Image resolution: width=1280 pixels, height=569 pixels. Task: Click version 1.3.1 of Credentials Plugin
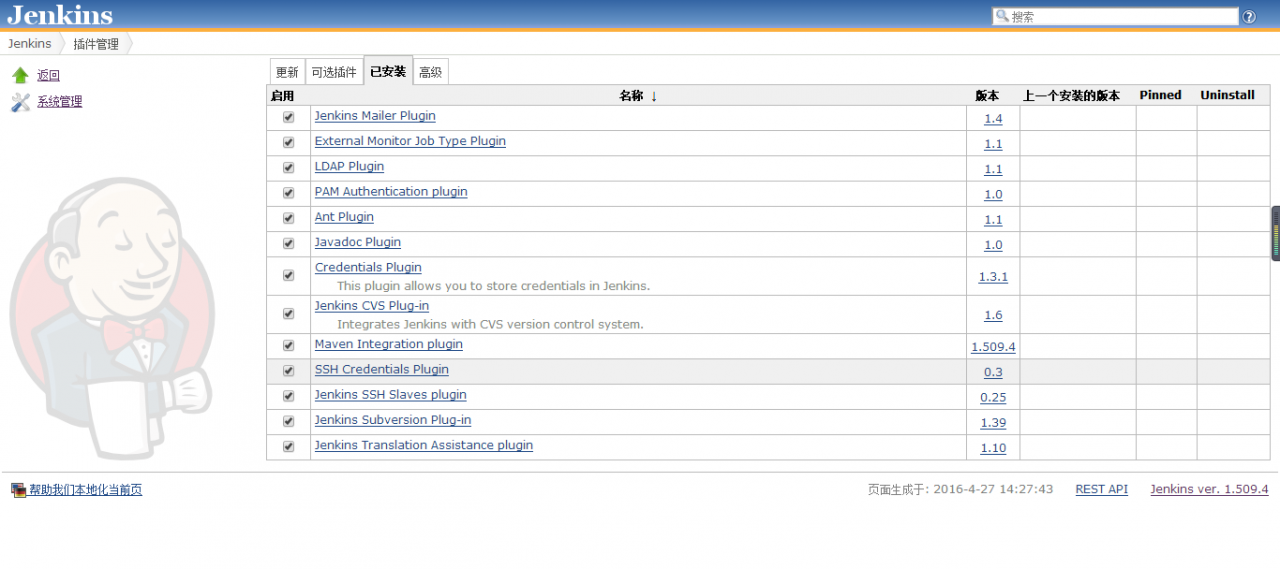(993, 277)
